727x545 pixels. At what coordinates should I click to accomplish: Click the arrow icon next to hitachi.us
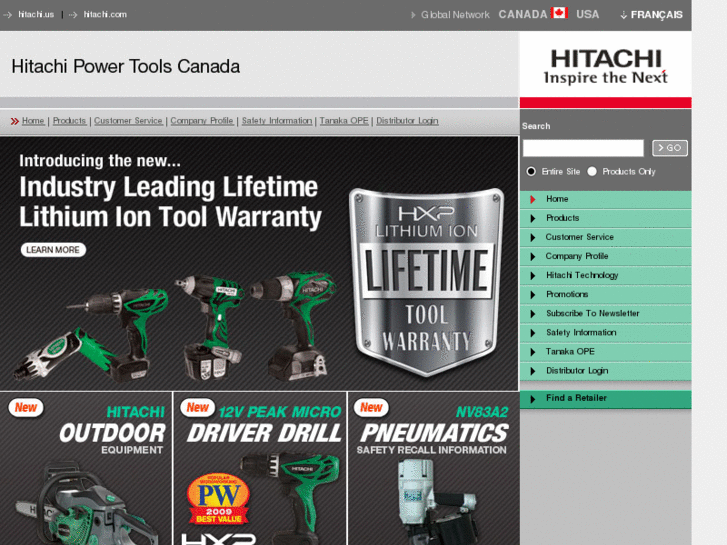tap(7, 15)
